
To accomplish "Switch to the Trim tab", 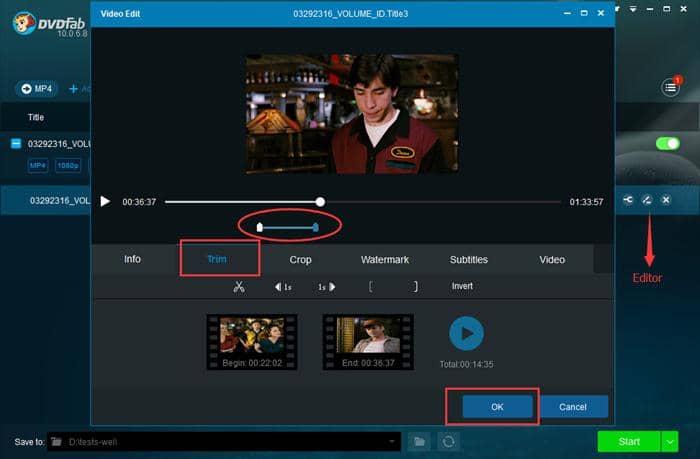I will [217, 259].
